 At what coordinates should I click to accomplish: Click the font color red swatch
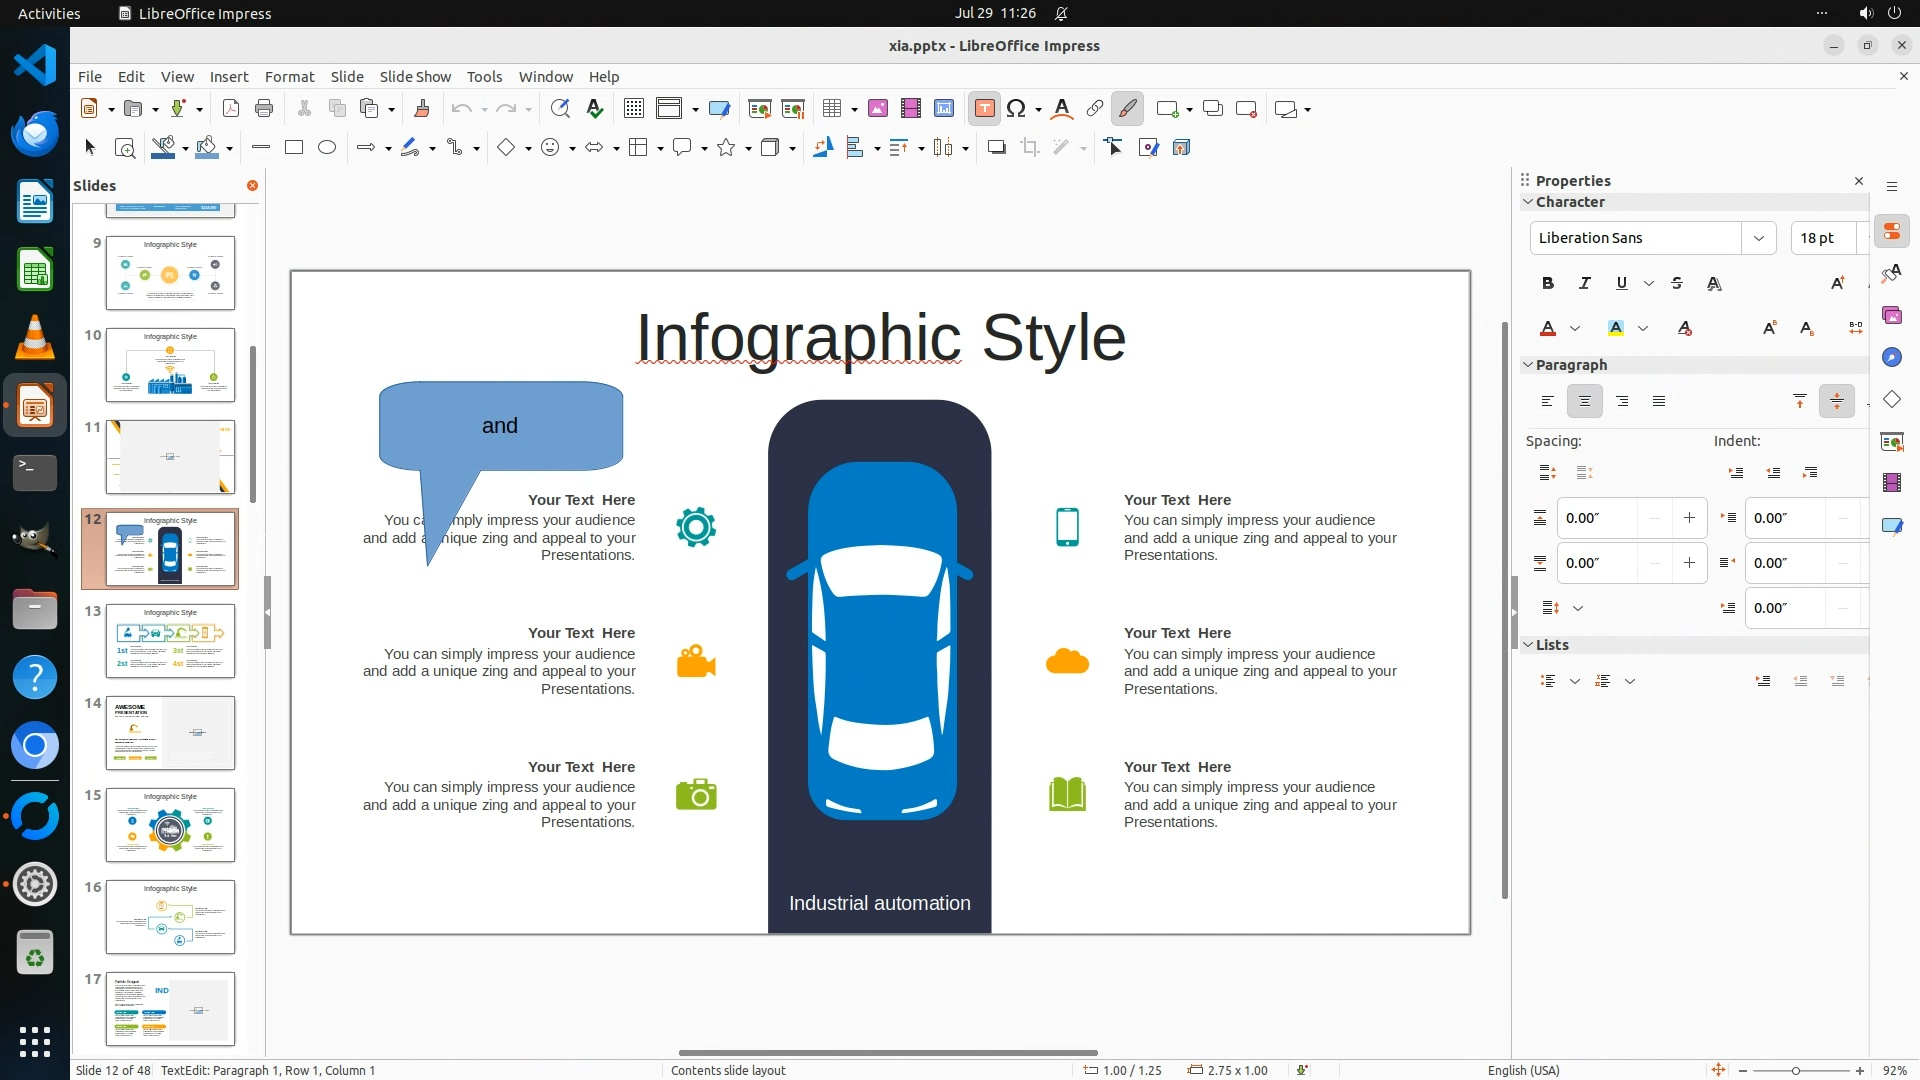tap(1548, 329)
